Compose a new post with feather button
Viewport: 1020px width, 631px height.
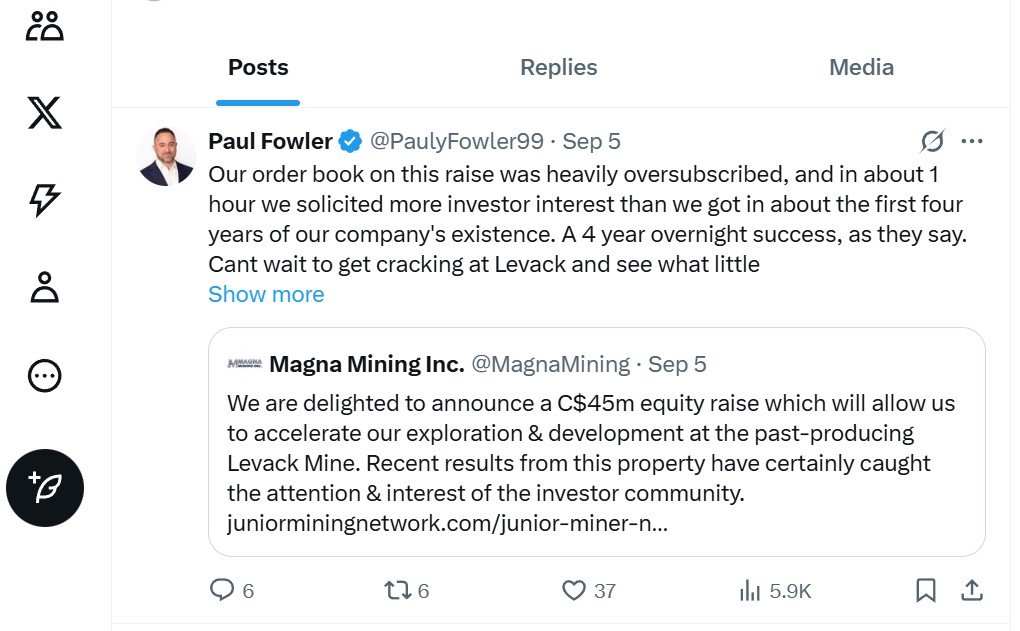pos(45,488)
